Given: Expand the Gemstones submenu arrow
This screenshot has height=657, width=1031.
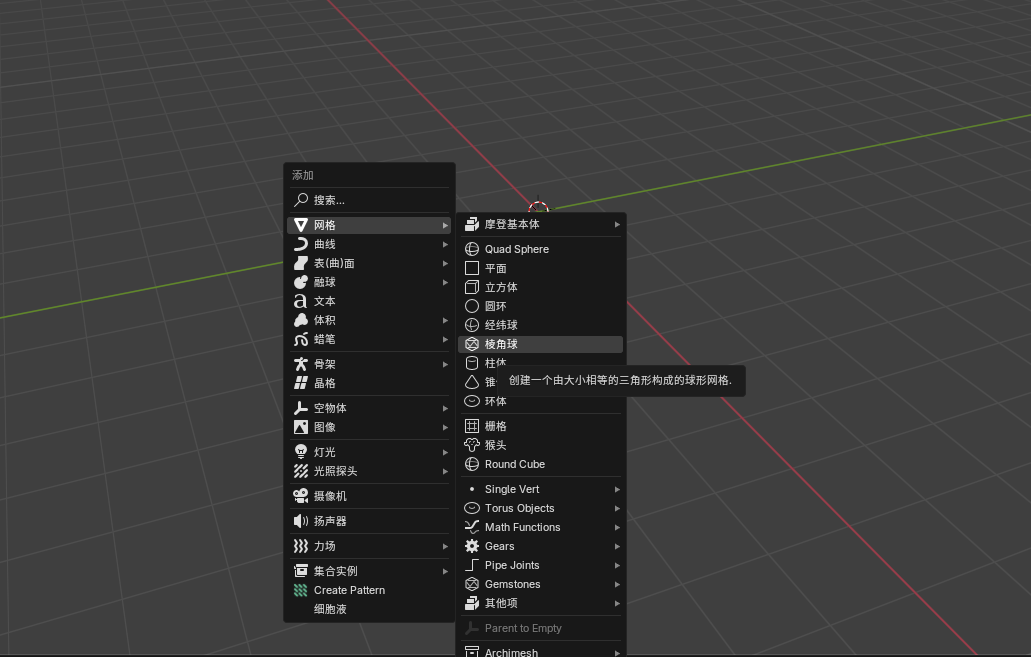Looking at the screenshot, I should [x=617, y=584].
